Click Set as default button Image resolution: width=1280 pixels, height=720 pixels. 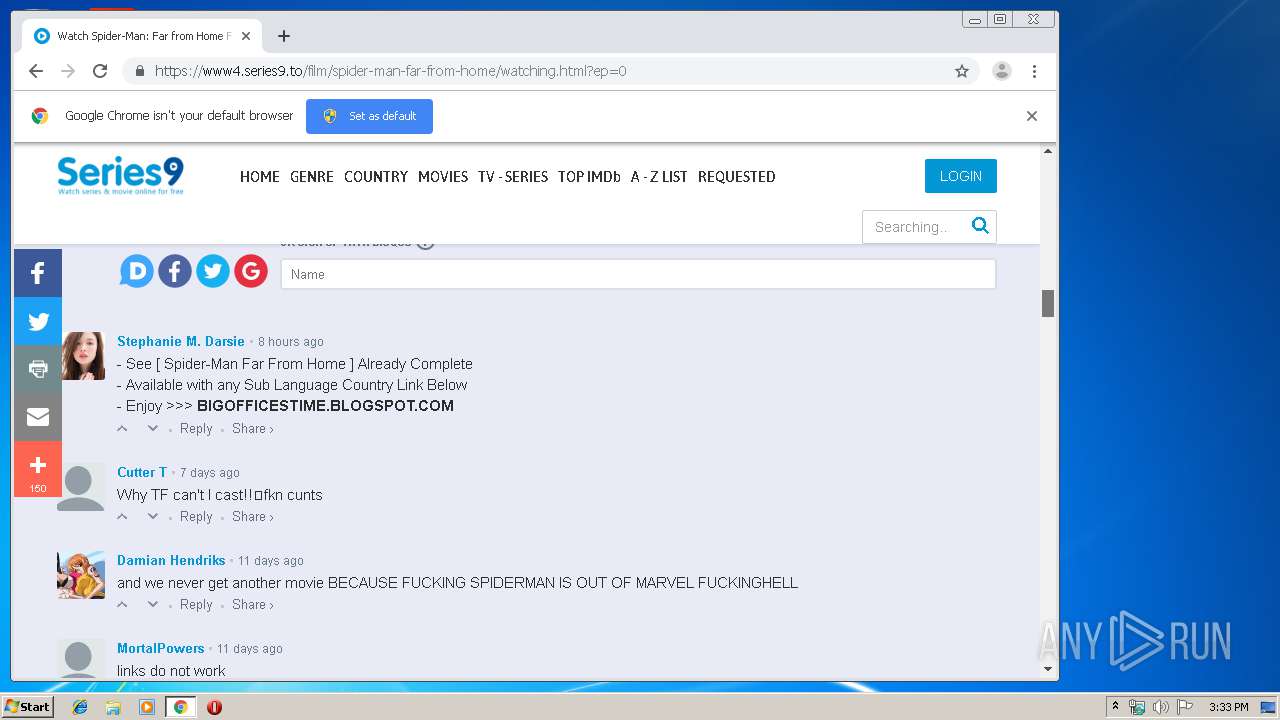click(x=369, y=116)
